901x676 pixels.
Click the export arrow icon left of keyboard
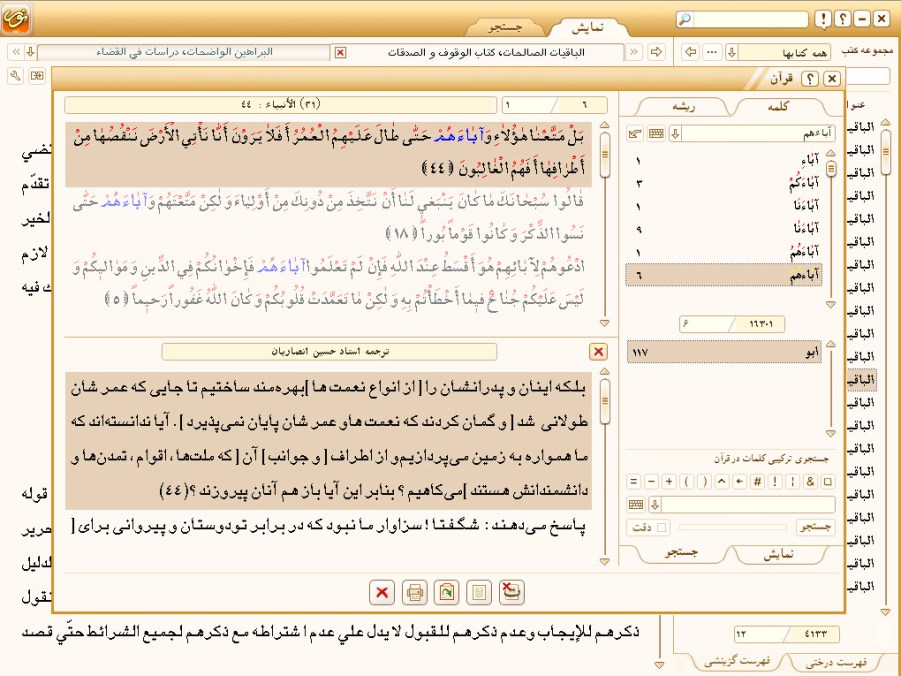tap(635, 133)
